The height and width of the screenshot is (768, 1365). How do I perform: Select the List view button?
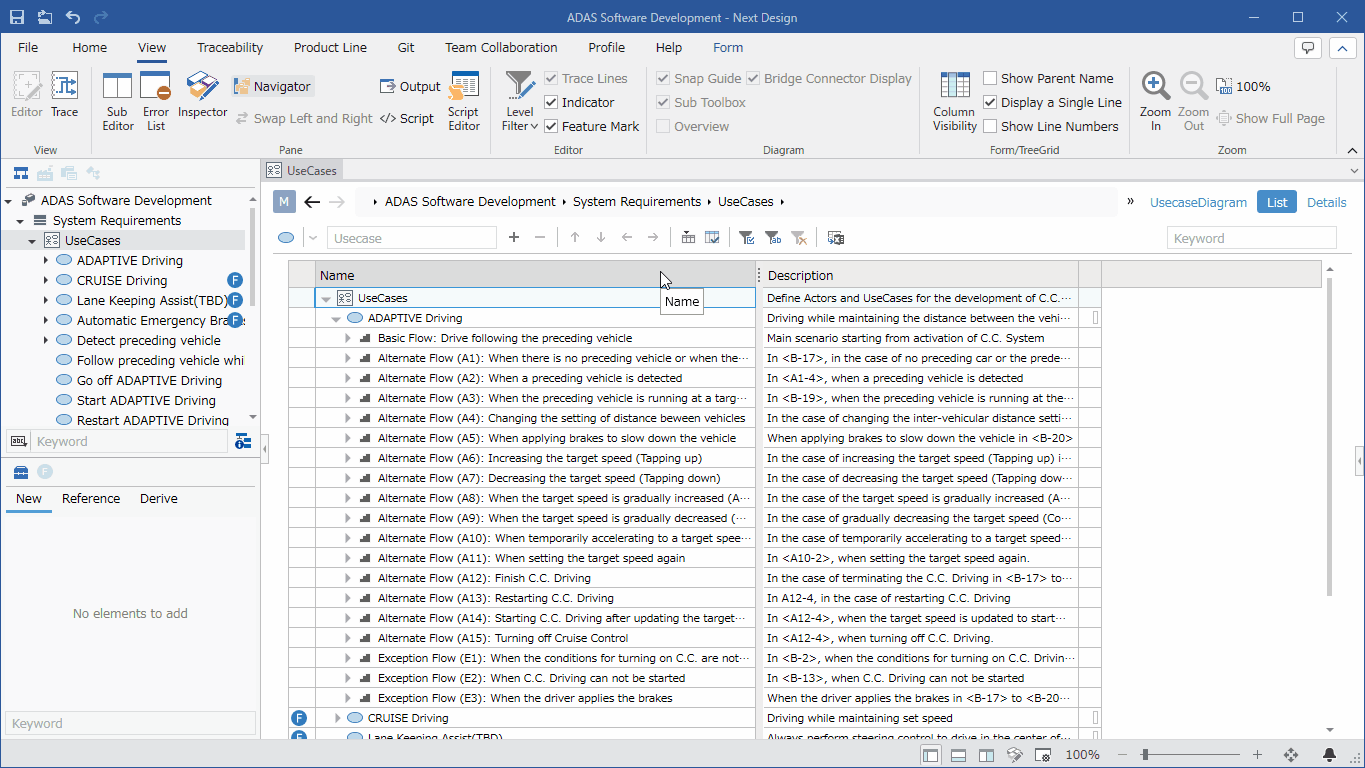pyautogui.click(x=1277, y=202)
